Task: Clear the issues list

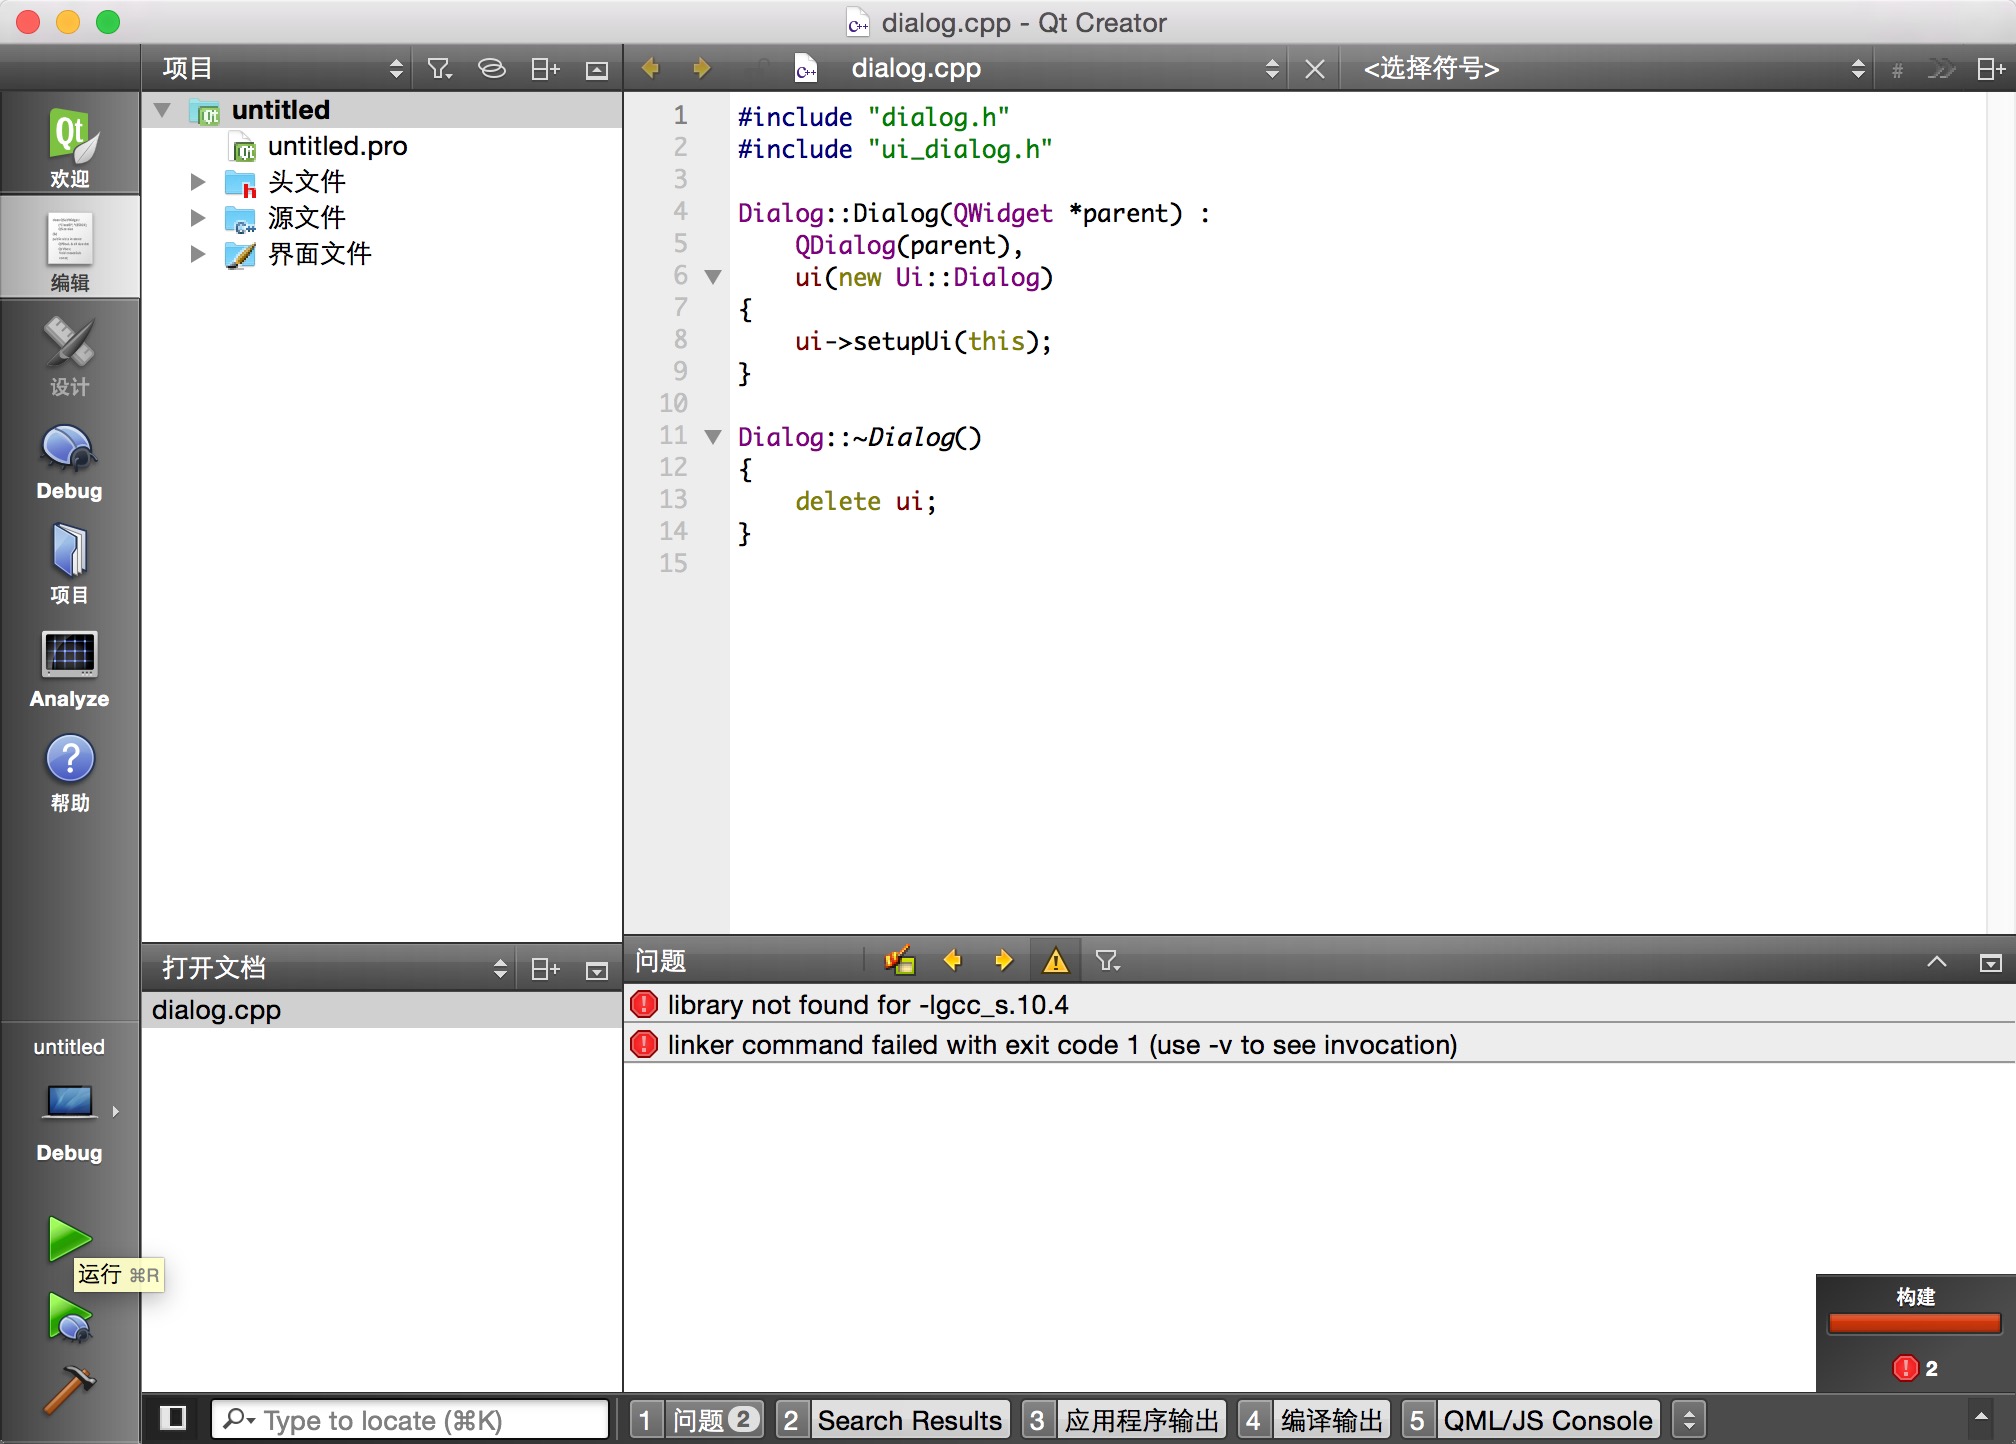Action: 899,961
